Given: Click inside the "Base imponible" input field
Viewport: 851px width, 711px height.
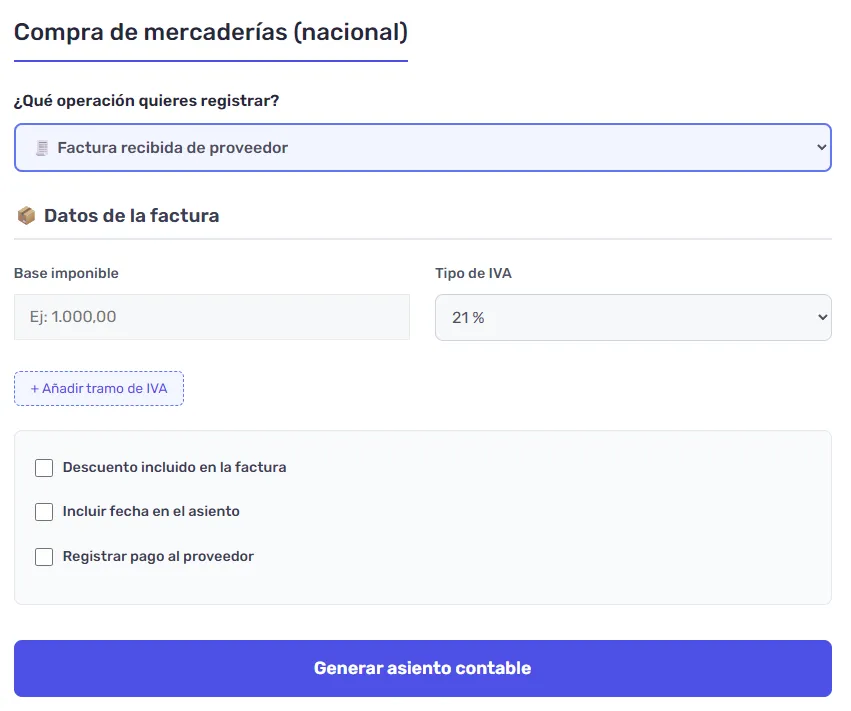Looking at the screenshot, I should click(211, 317).
